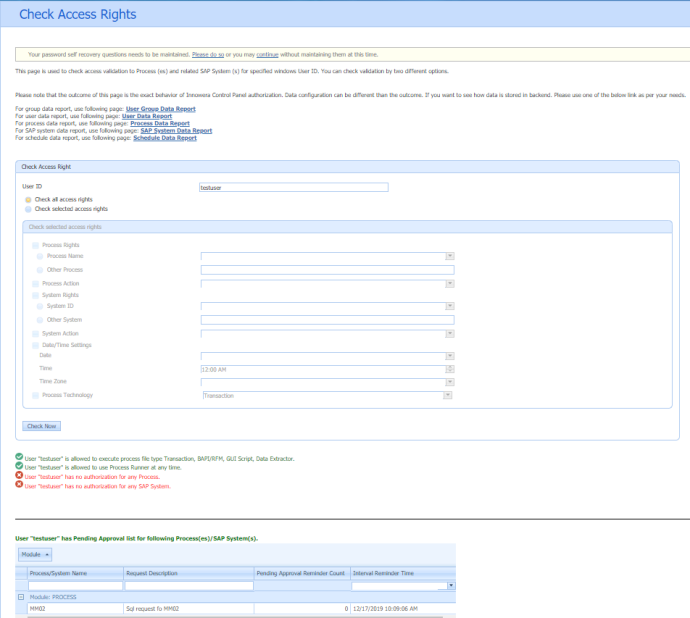Viewport: 690px width, 618px height.
Task: Open the Module grouping dropdown button
Action: point(35,555)
